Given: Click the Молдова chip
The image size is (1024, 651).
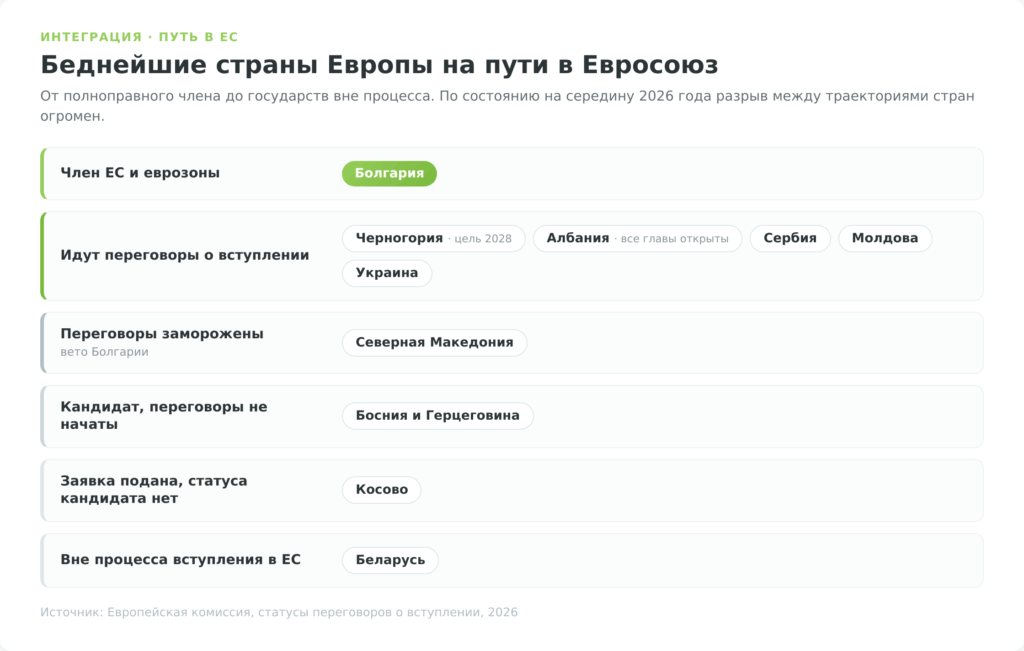Looking at the screenshot, I should coord(885,238).
